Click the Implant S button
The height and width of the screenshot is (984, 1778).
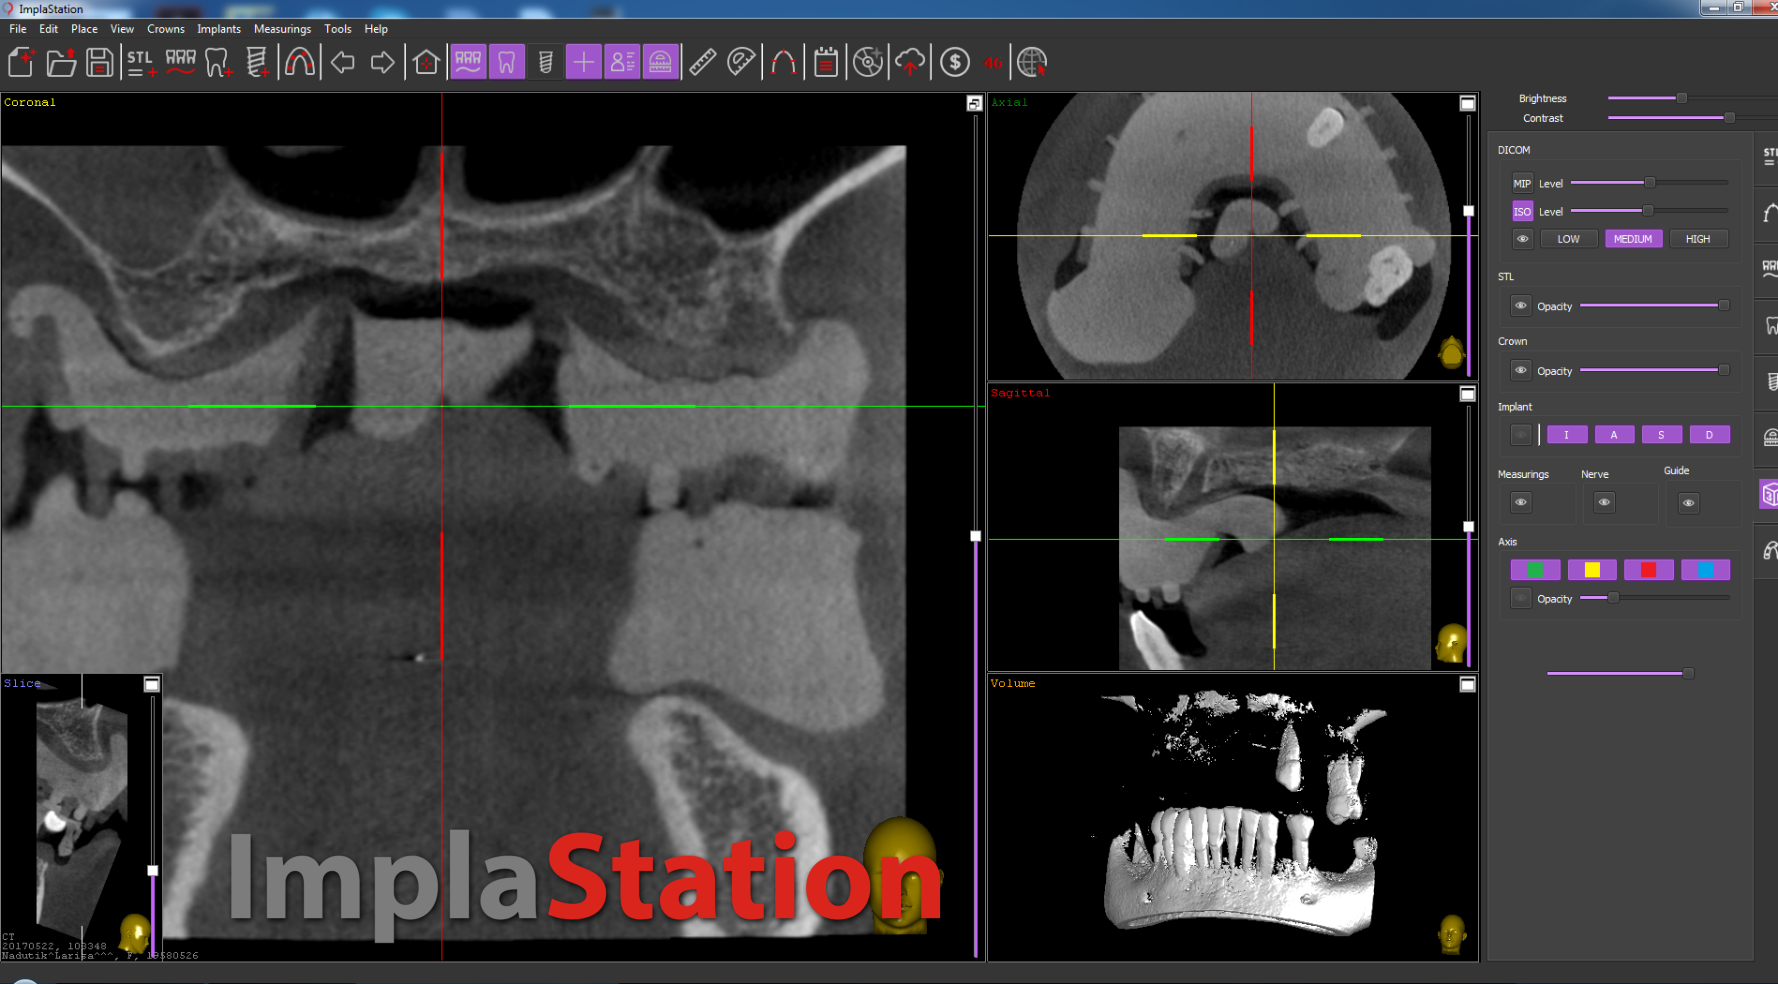pos(1661,435)
